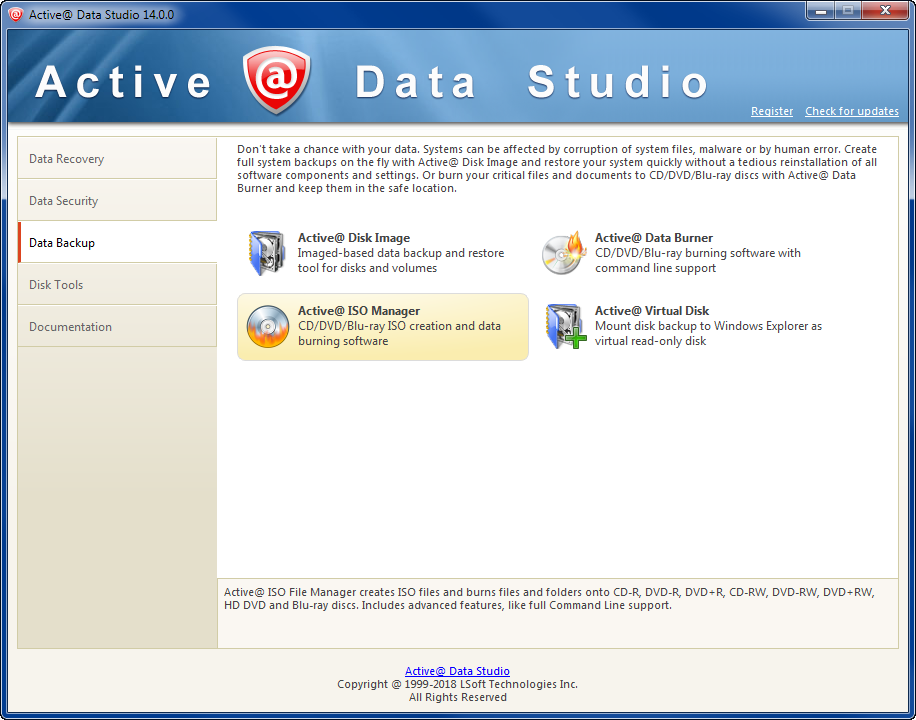Click the copyright LSoft Technologies text
Screen dimensions: 916x720
tap(457, 684)
